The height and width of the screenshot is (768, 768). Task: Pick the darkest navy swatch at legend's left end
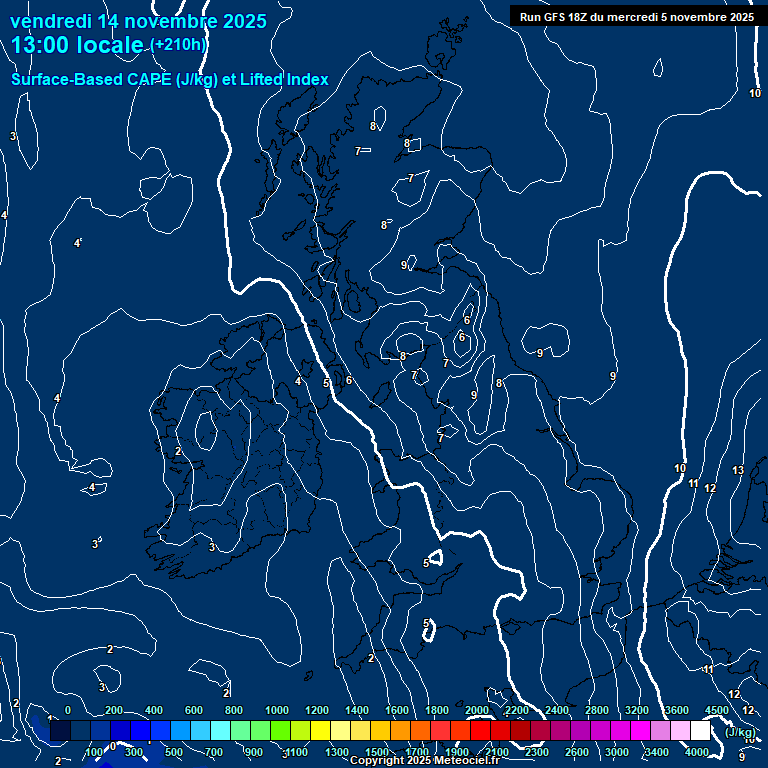[60, 731]
